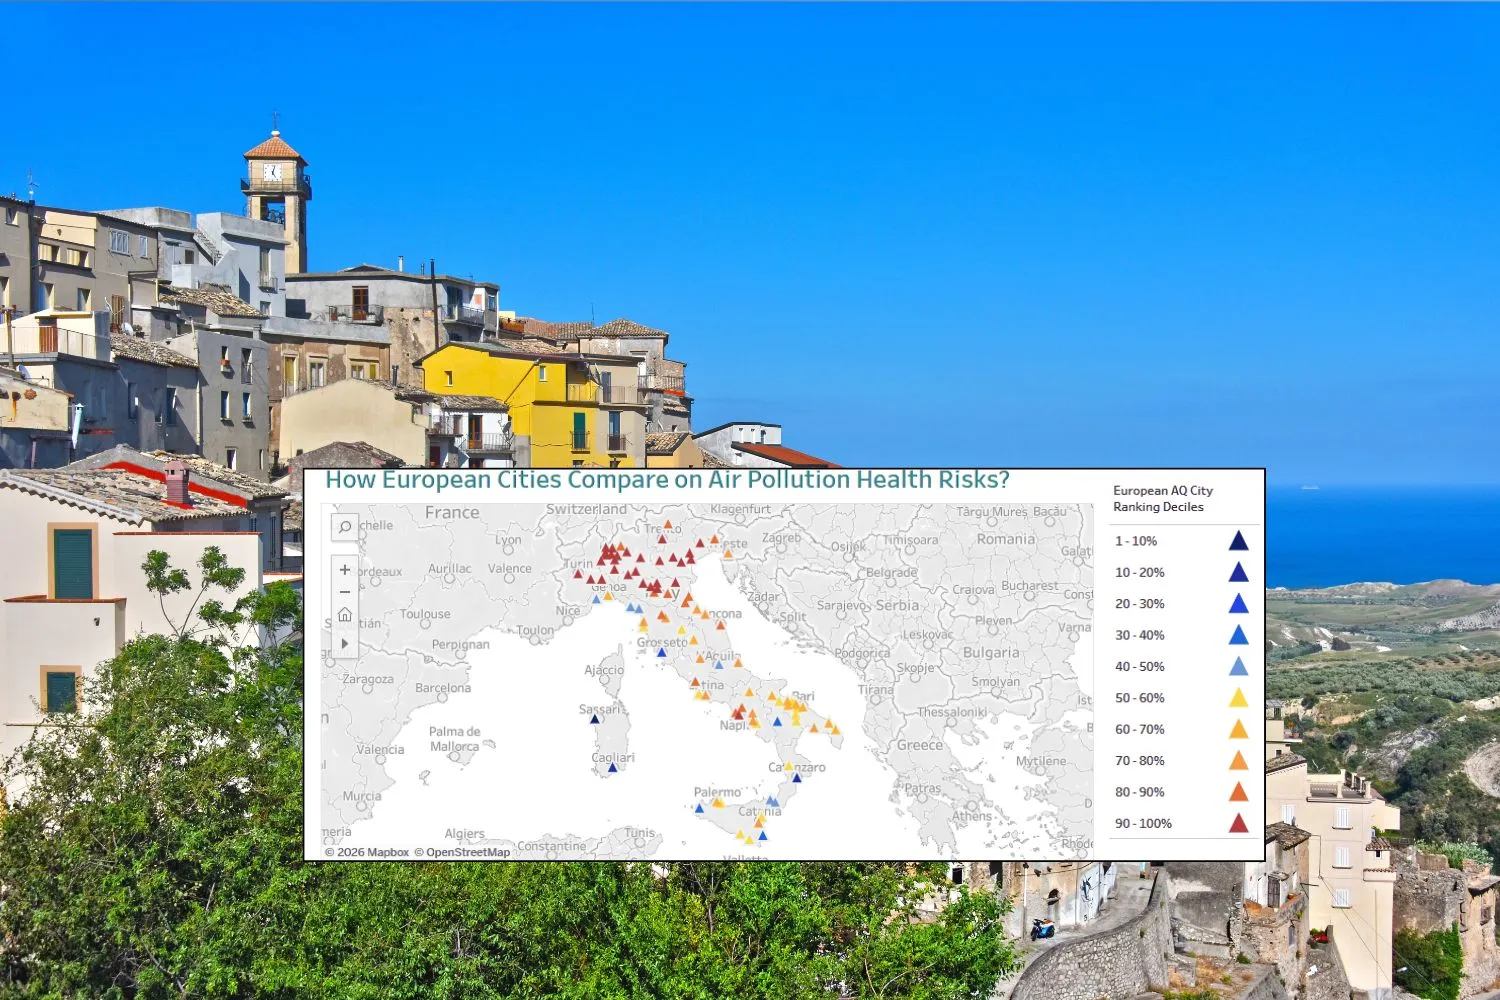
Task: Click the 'European AQ City Ranking Deciles' legend title
Action: [1163, 499]
